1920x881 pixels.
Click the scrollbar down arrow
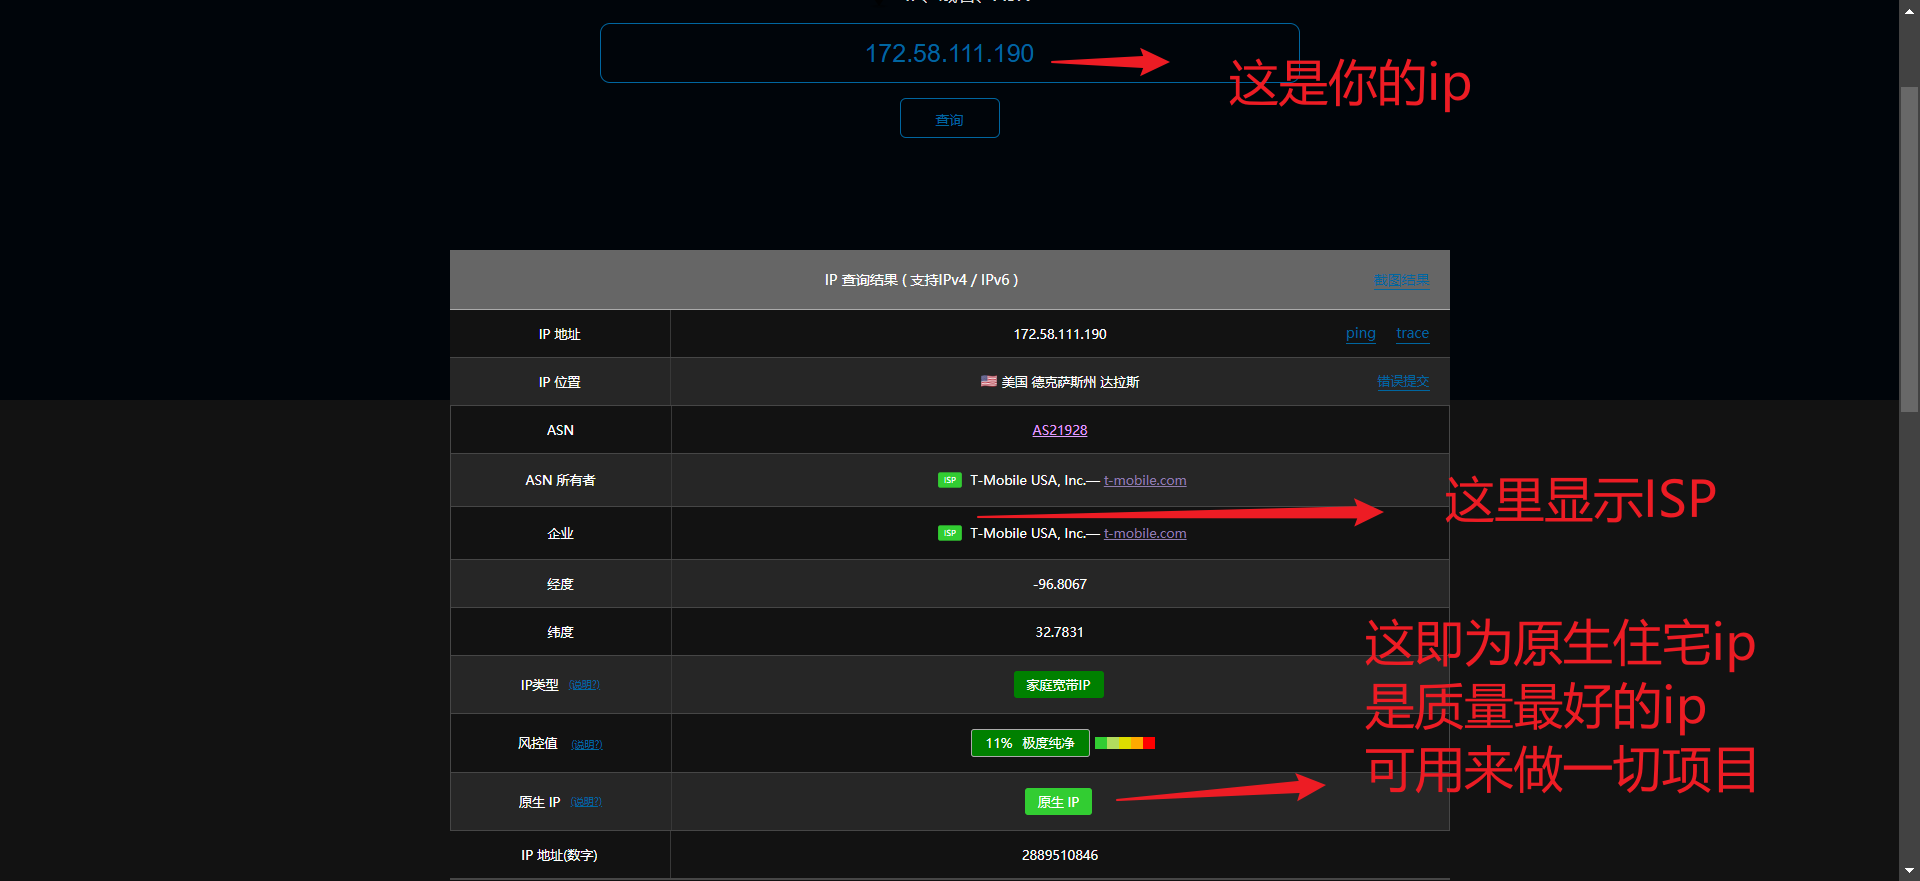(1909, 871)
